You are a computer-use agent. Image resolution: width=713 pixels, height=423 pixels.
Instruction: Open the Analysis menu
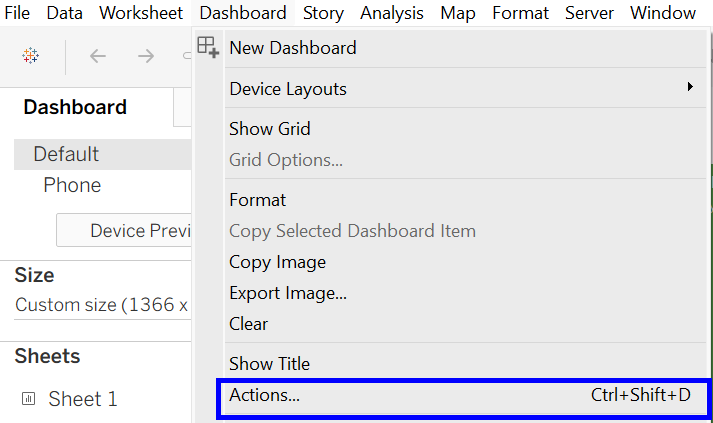pyautogui.click(x=392, y=13)
